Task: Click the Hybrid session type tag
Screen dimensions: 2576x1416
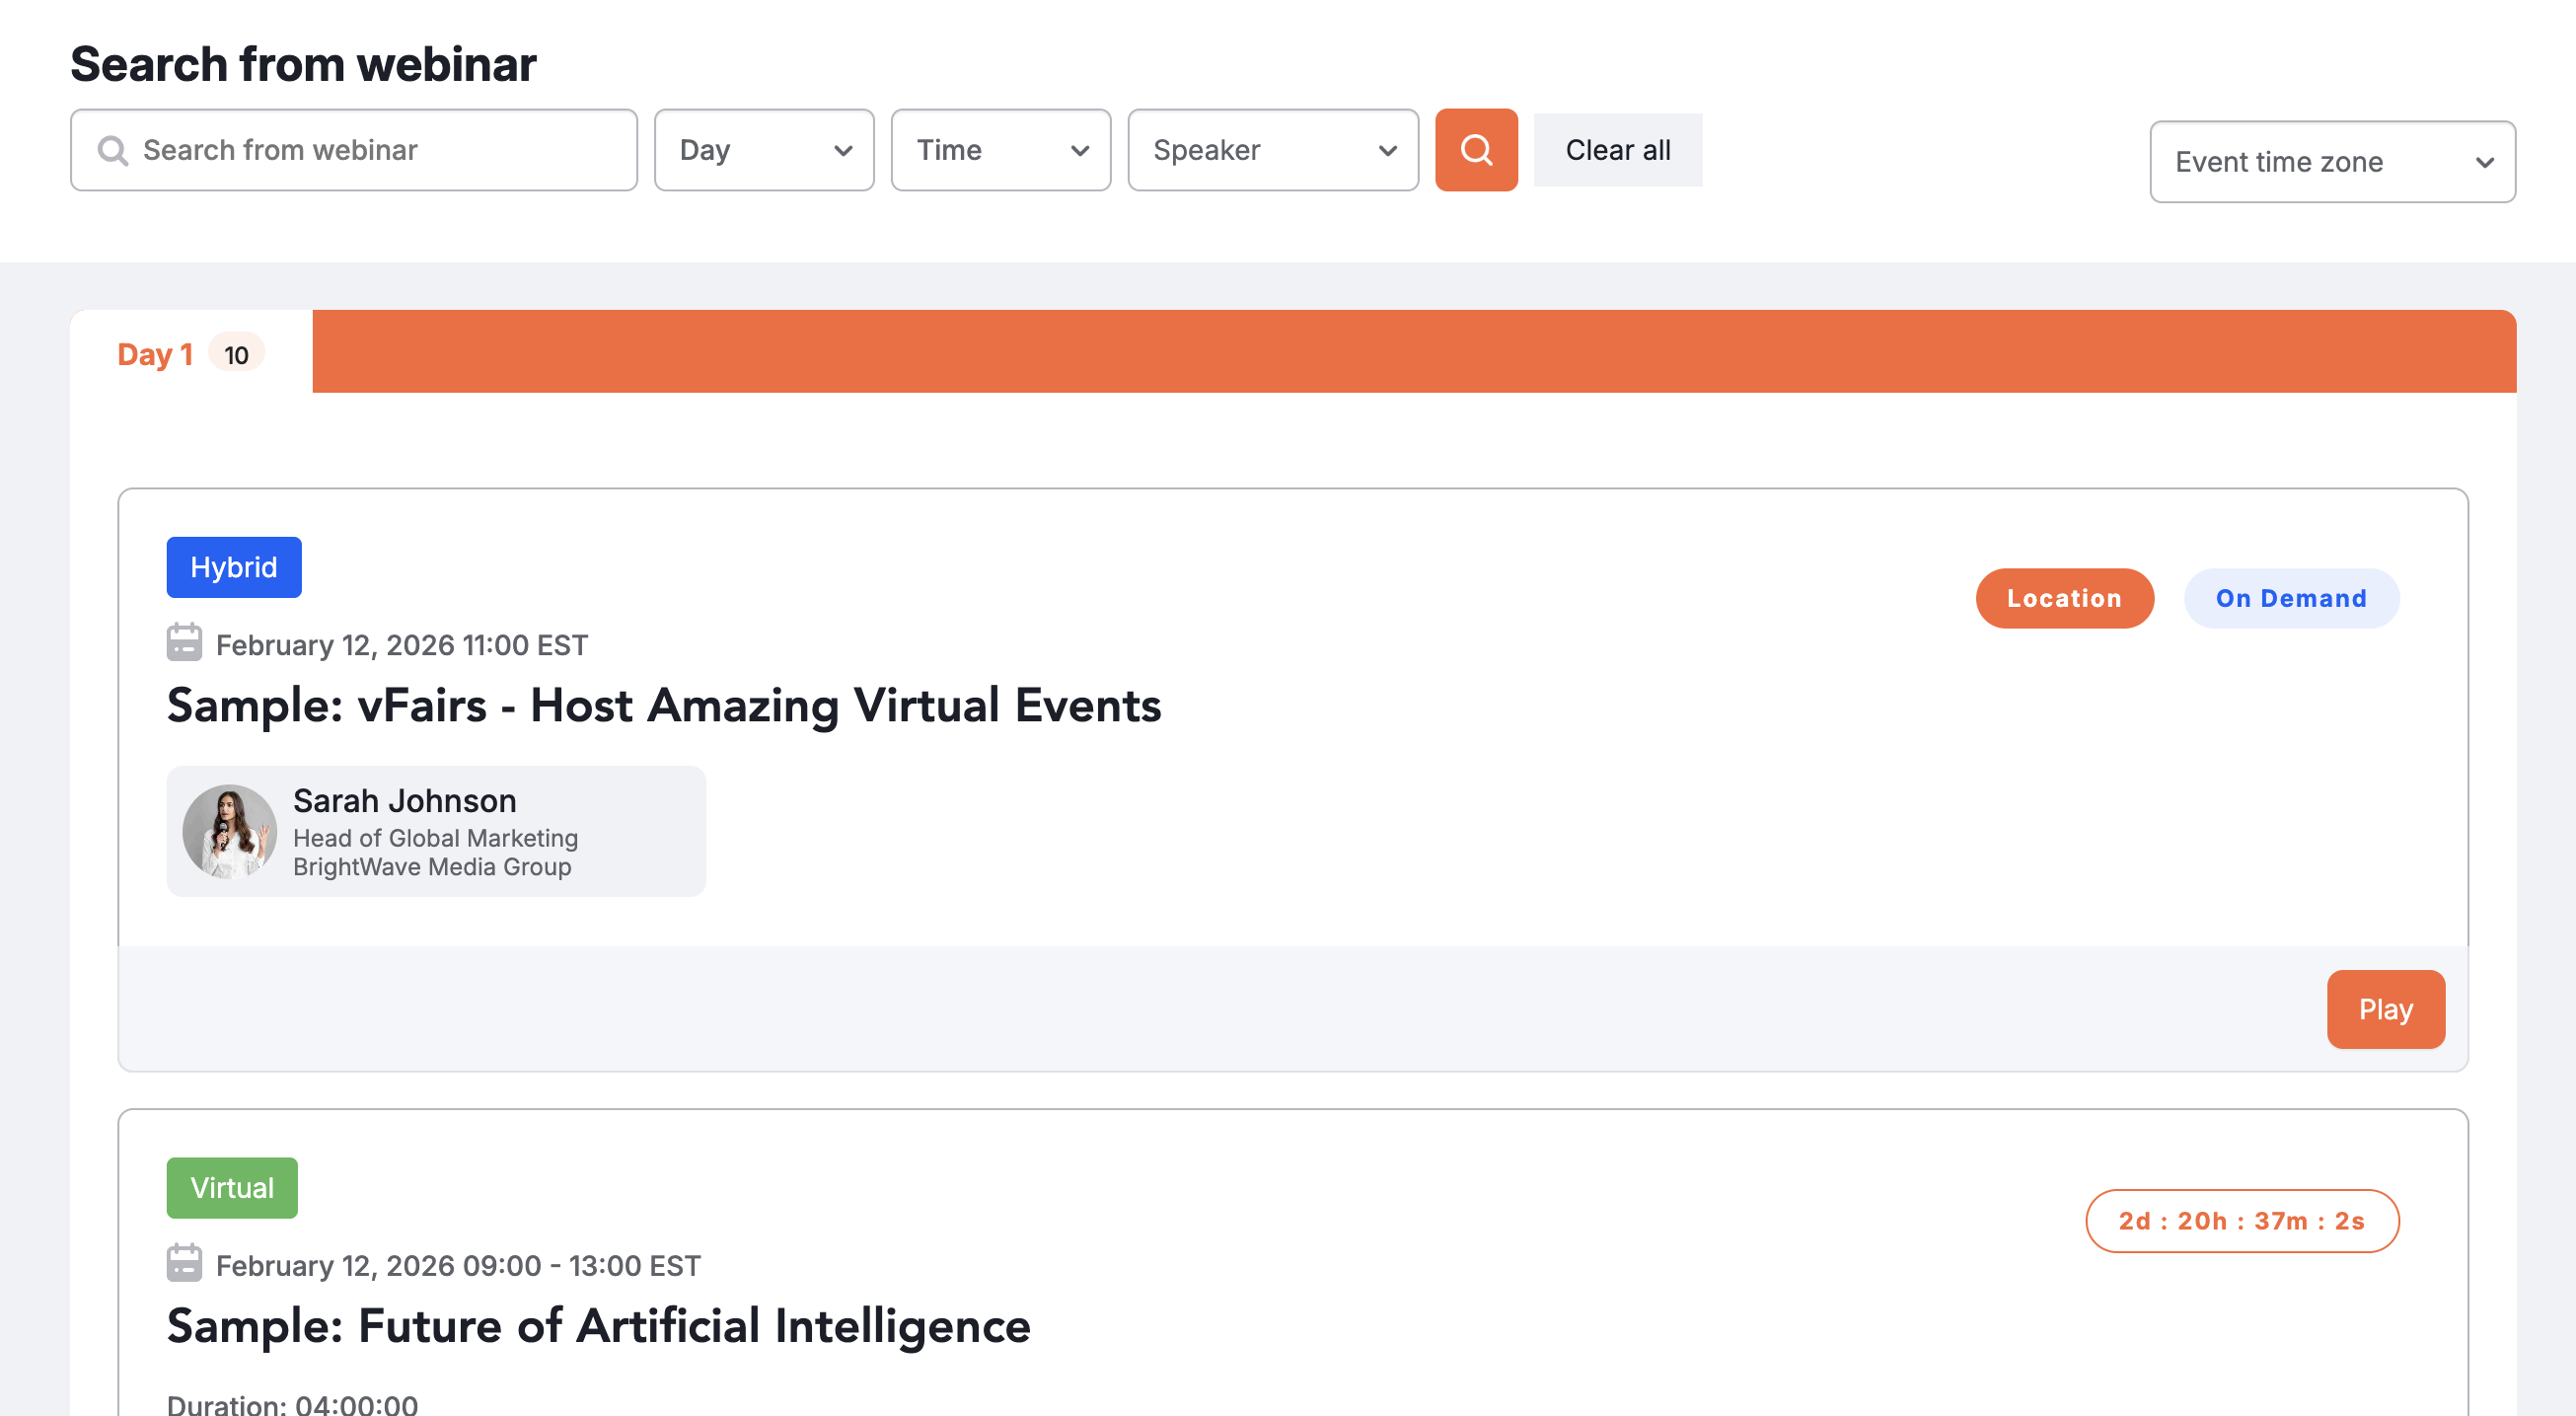Action: point(234,567)
